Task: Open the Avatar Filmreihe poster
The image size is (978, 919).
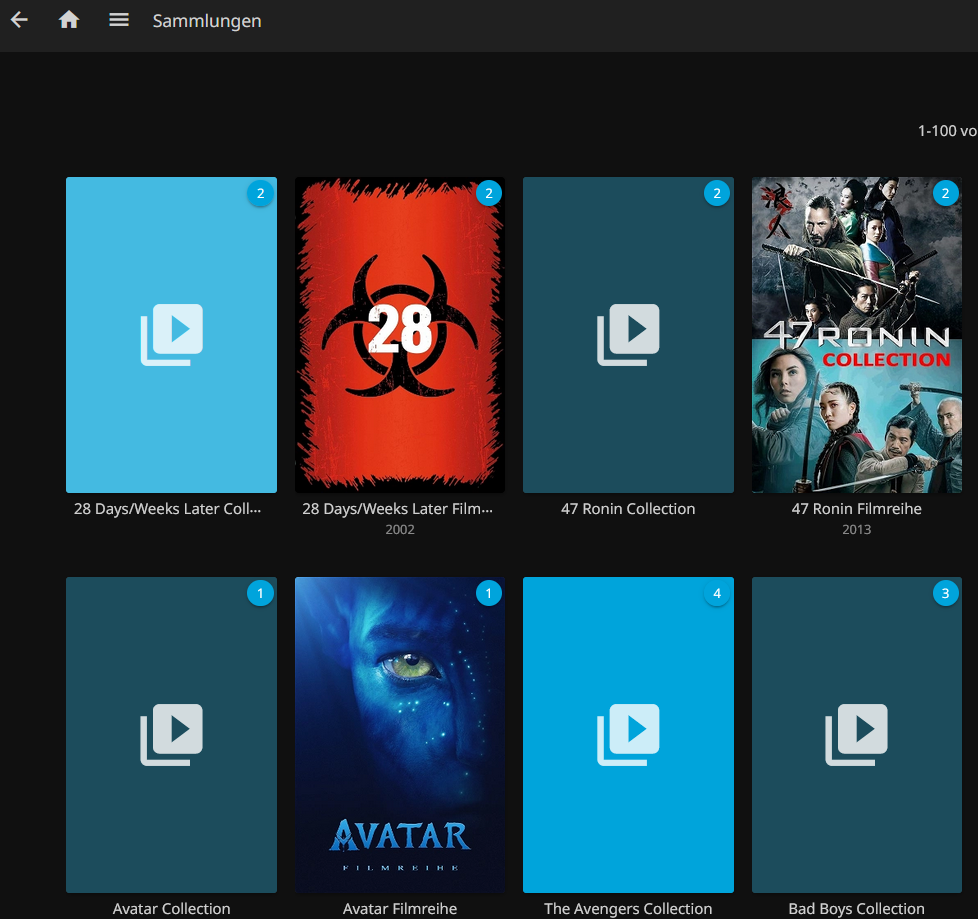Action: tap(400, 734)
